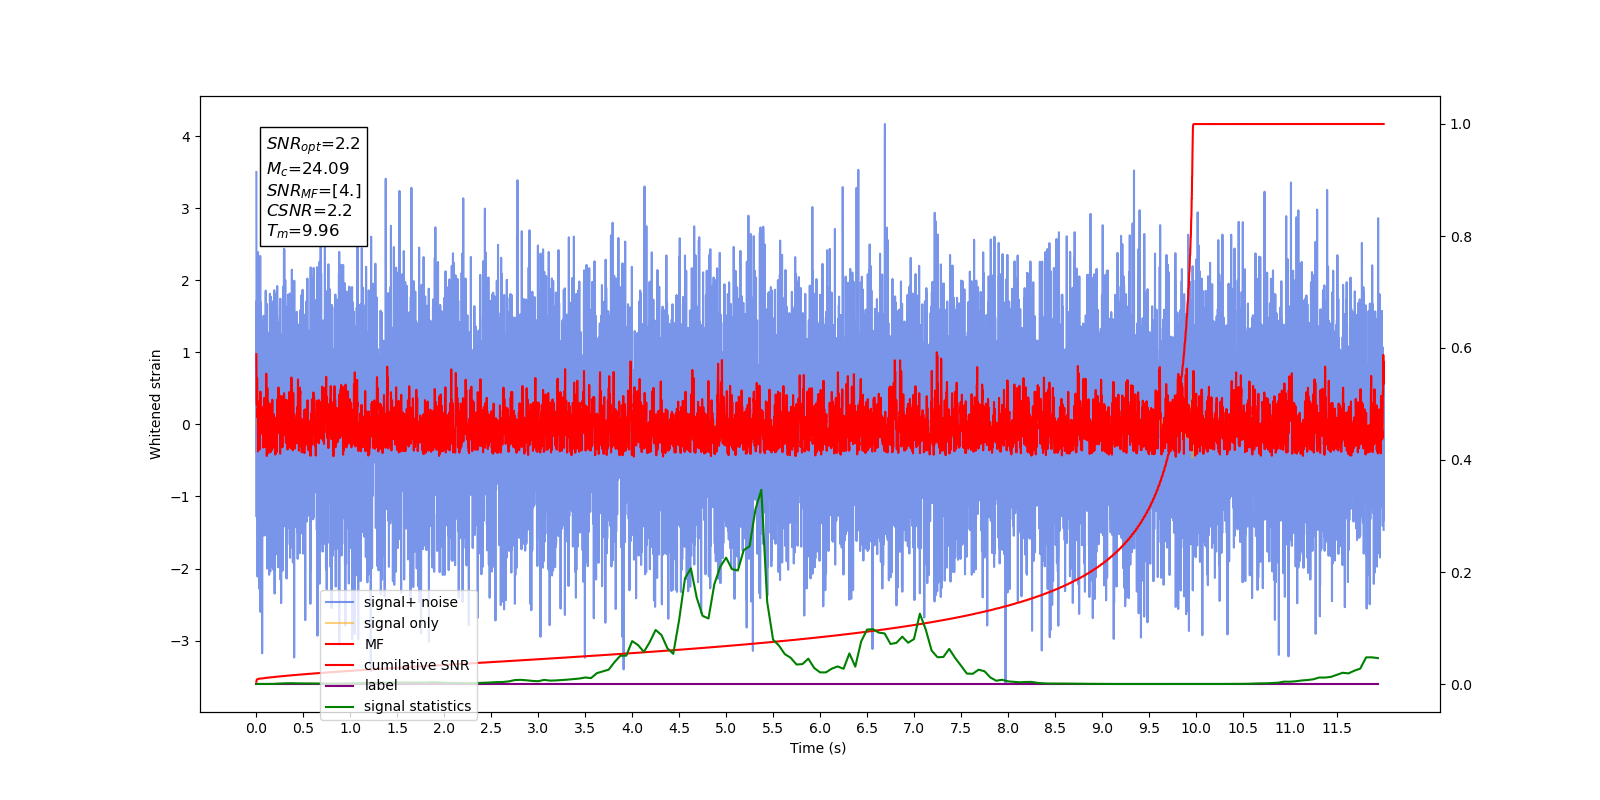Screen dimensions: 1600x800
Task: Click the x-axis tick label 10.0
Action: (x=1196, y=728)
